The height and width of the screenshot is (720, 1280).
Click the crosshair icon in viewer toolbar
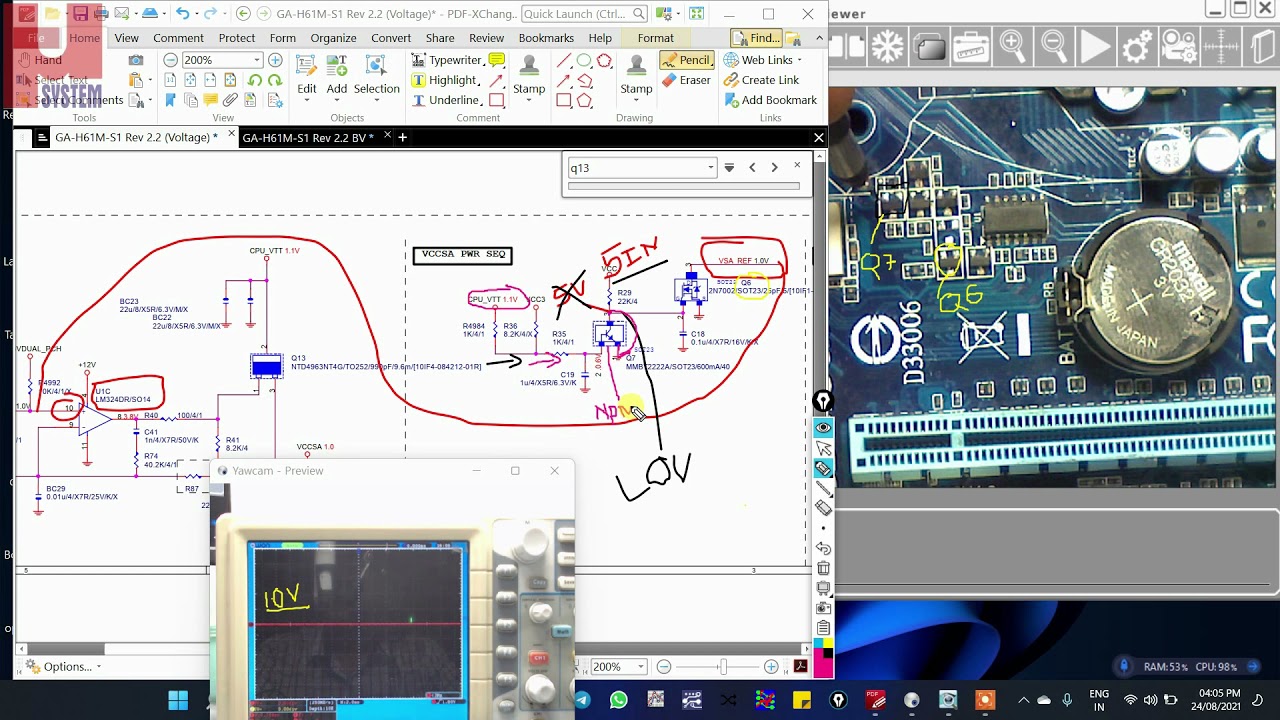click(x=1221, y=47)
